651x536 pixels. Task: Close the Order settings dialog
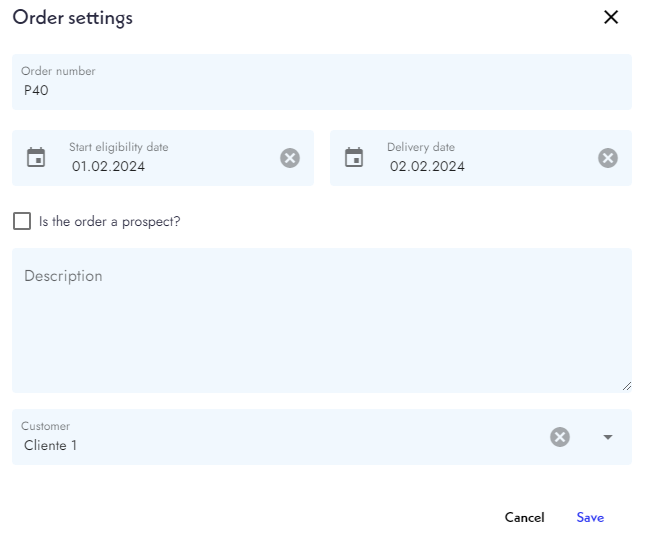click(x=611, y=18)
